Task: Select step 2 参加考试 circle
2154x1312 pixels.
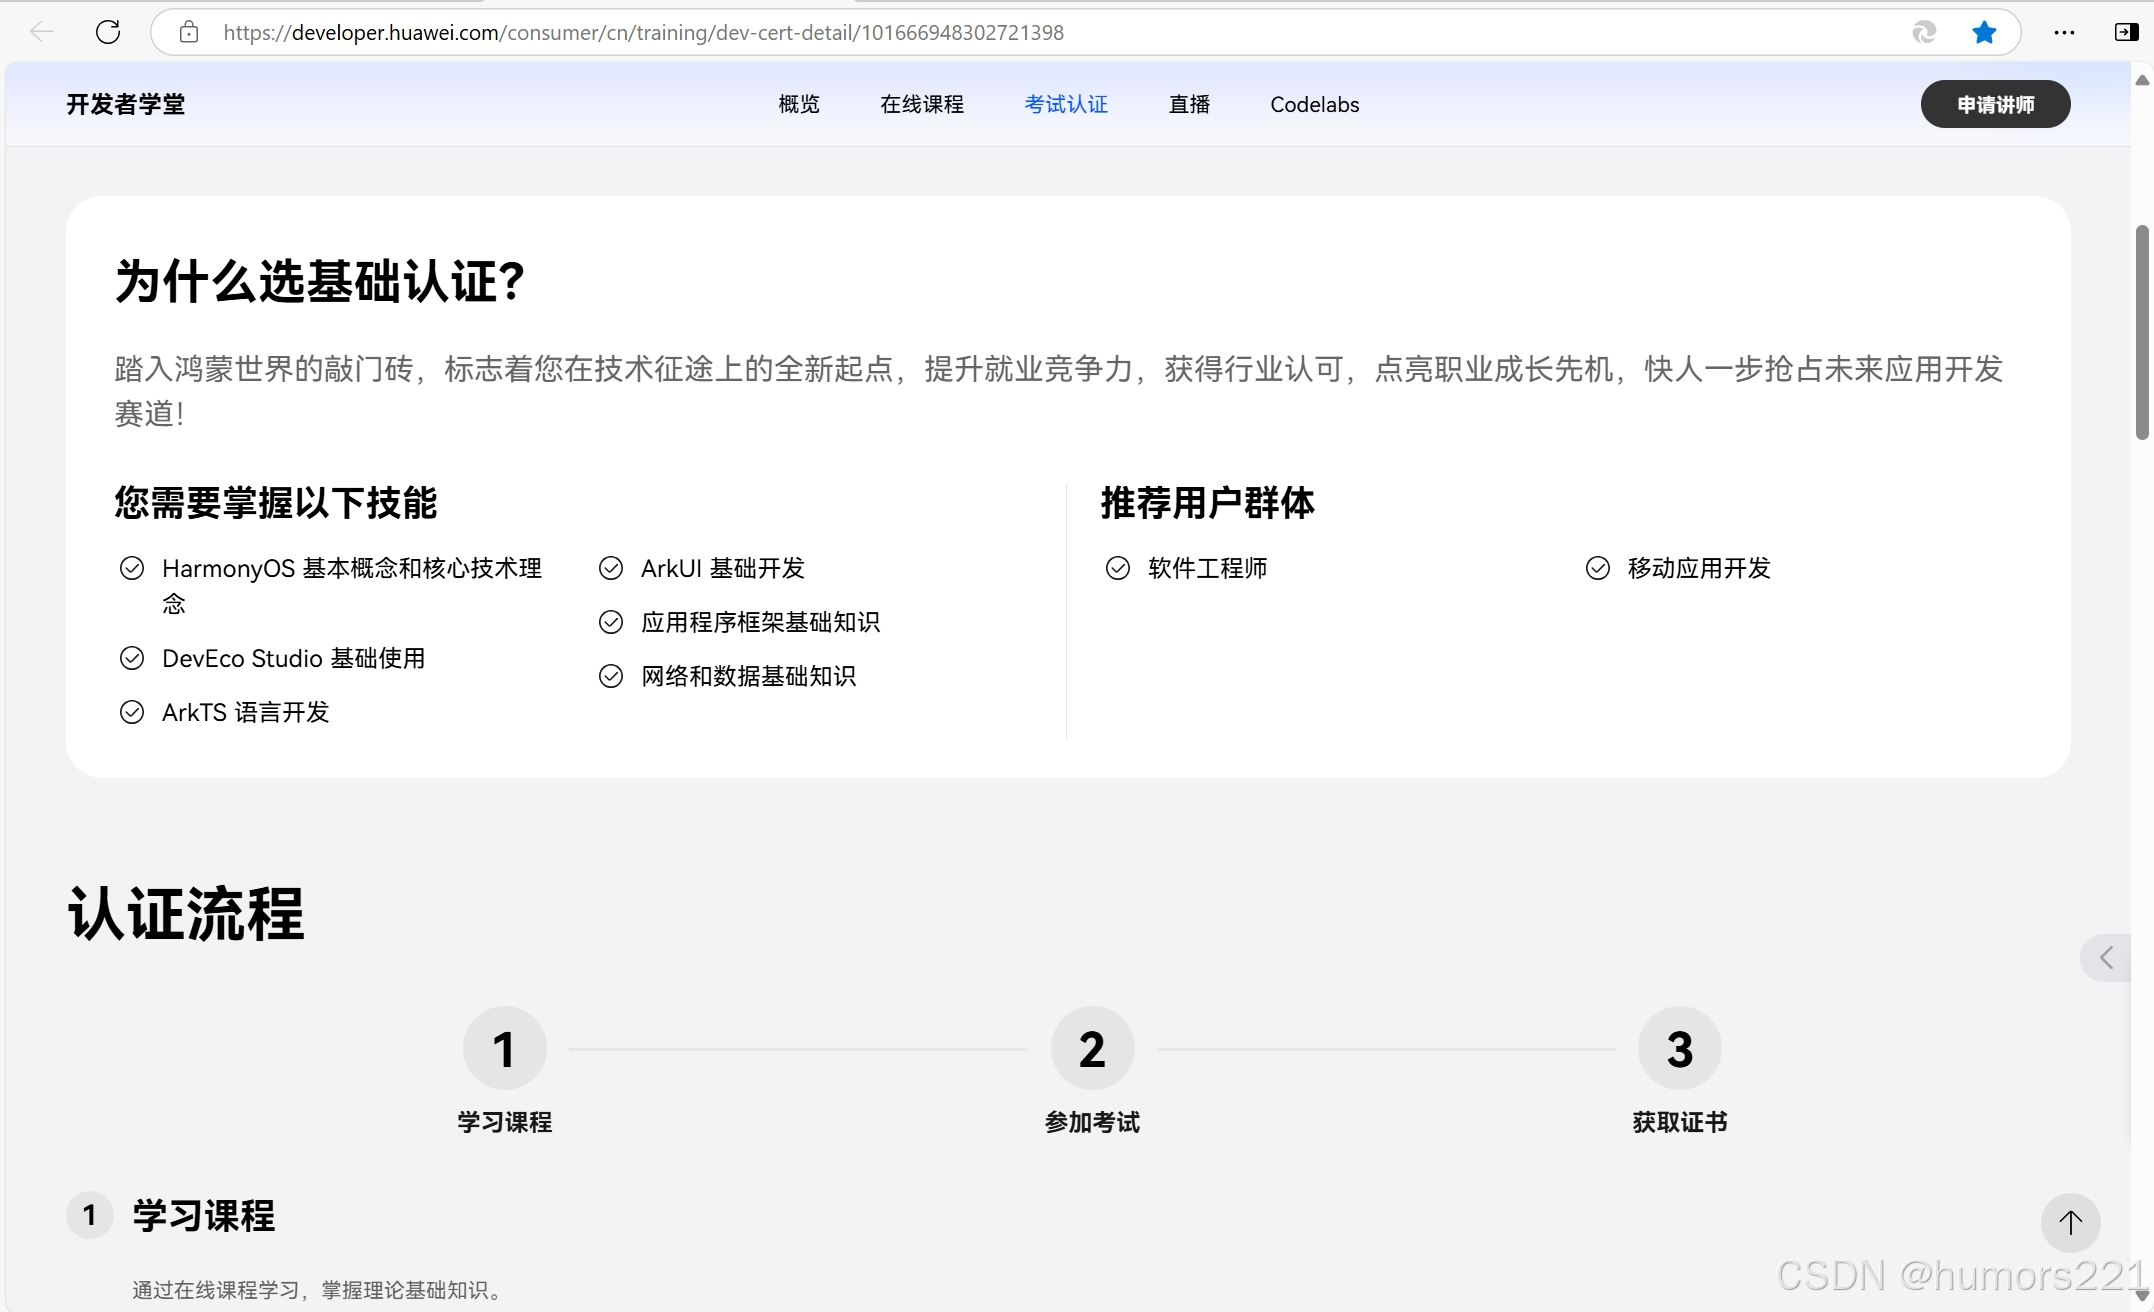Action: coord(1092,1048)
